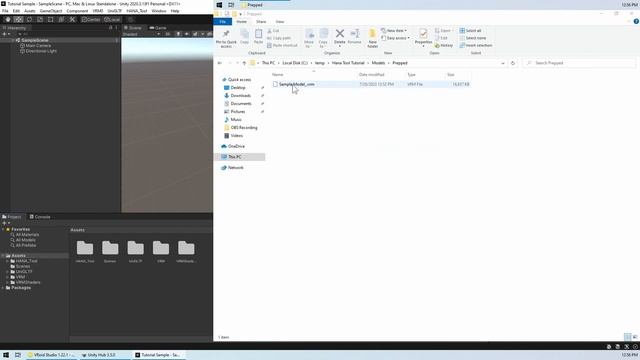The width and height of the screenshot is (640, 360).
Task: Open the File tab in Explorer
Action: (x=222, y=22)
